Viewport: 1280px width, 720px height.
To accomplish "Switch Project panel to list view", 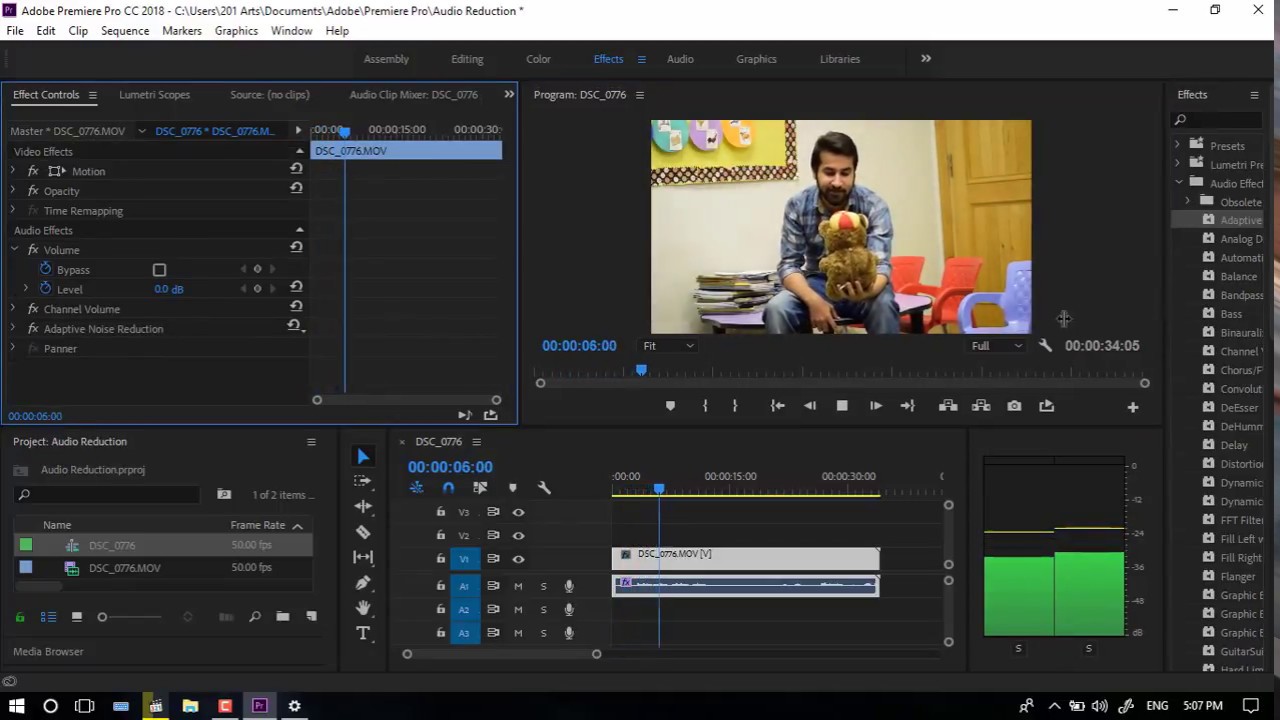I will [x=48, y=617].
